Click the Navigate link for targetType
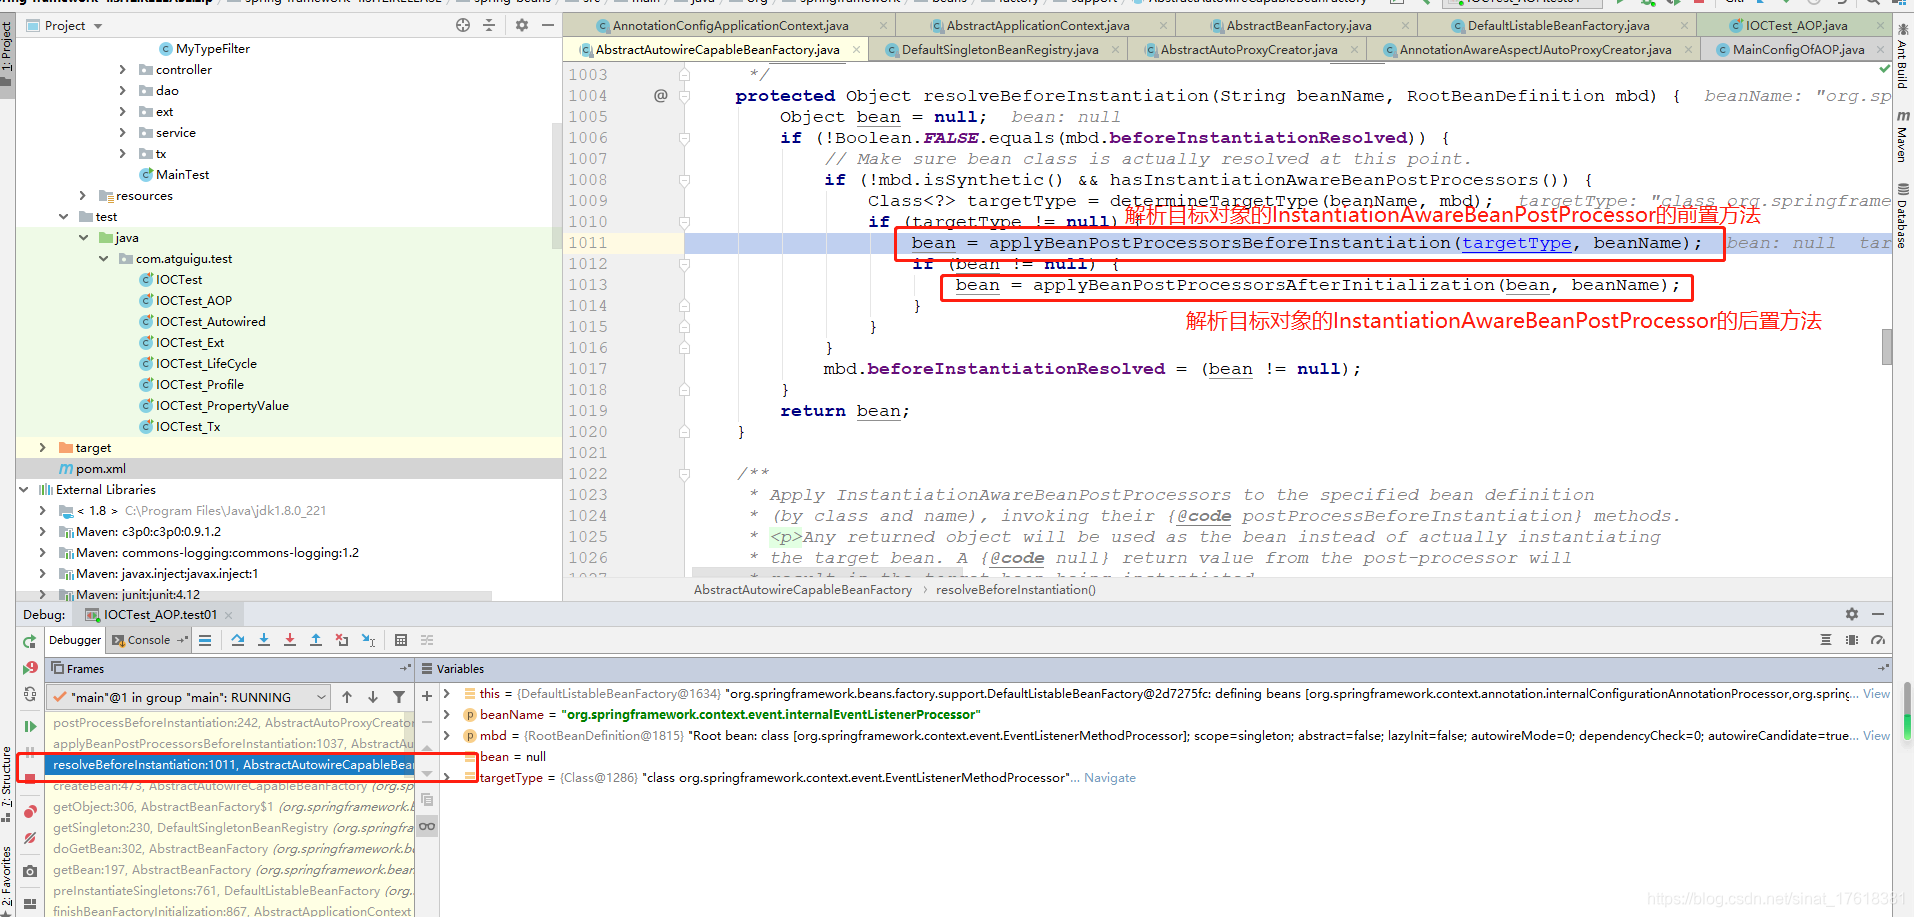The width and height of the screenshot is (1914, 917). coord(1109,778)
